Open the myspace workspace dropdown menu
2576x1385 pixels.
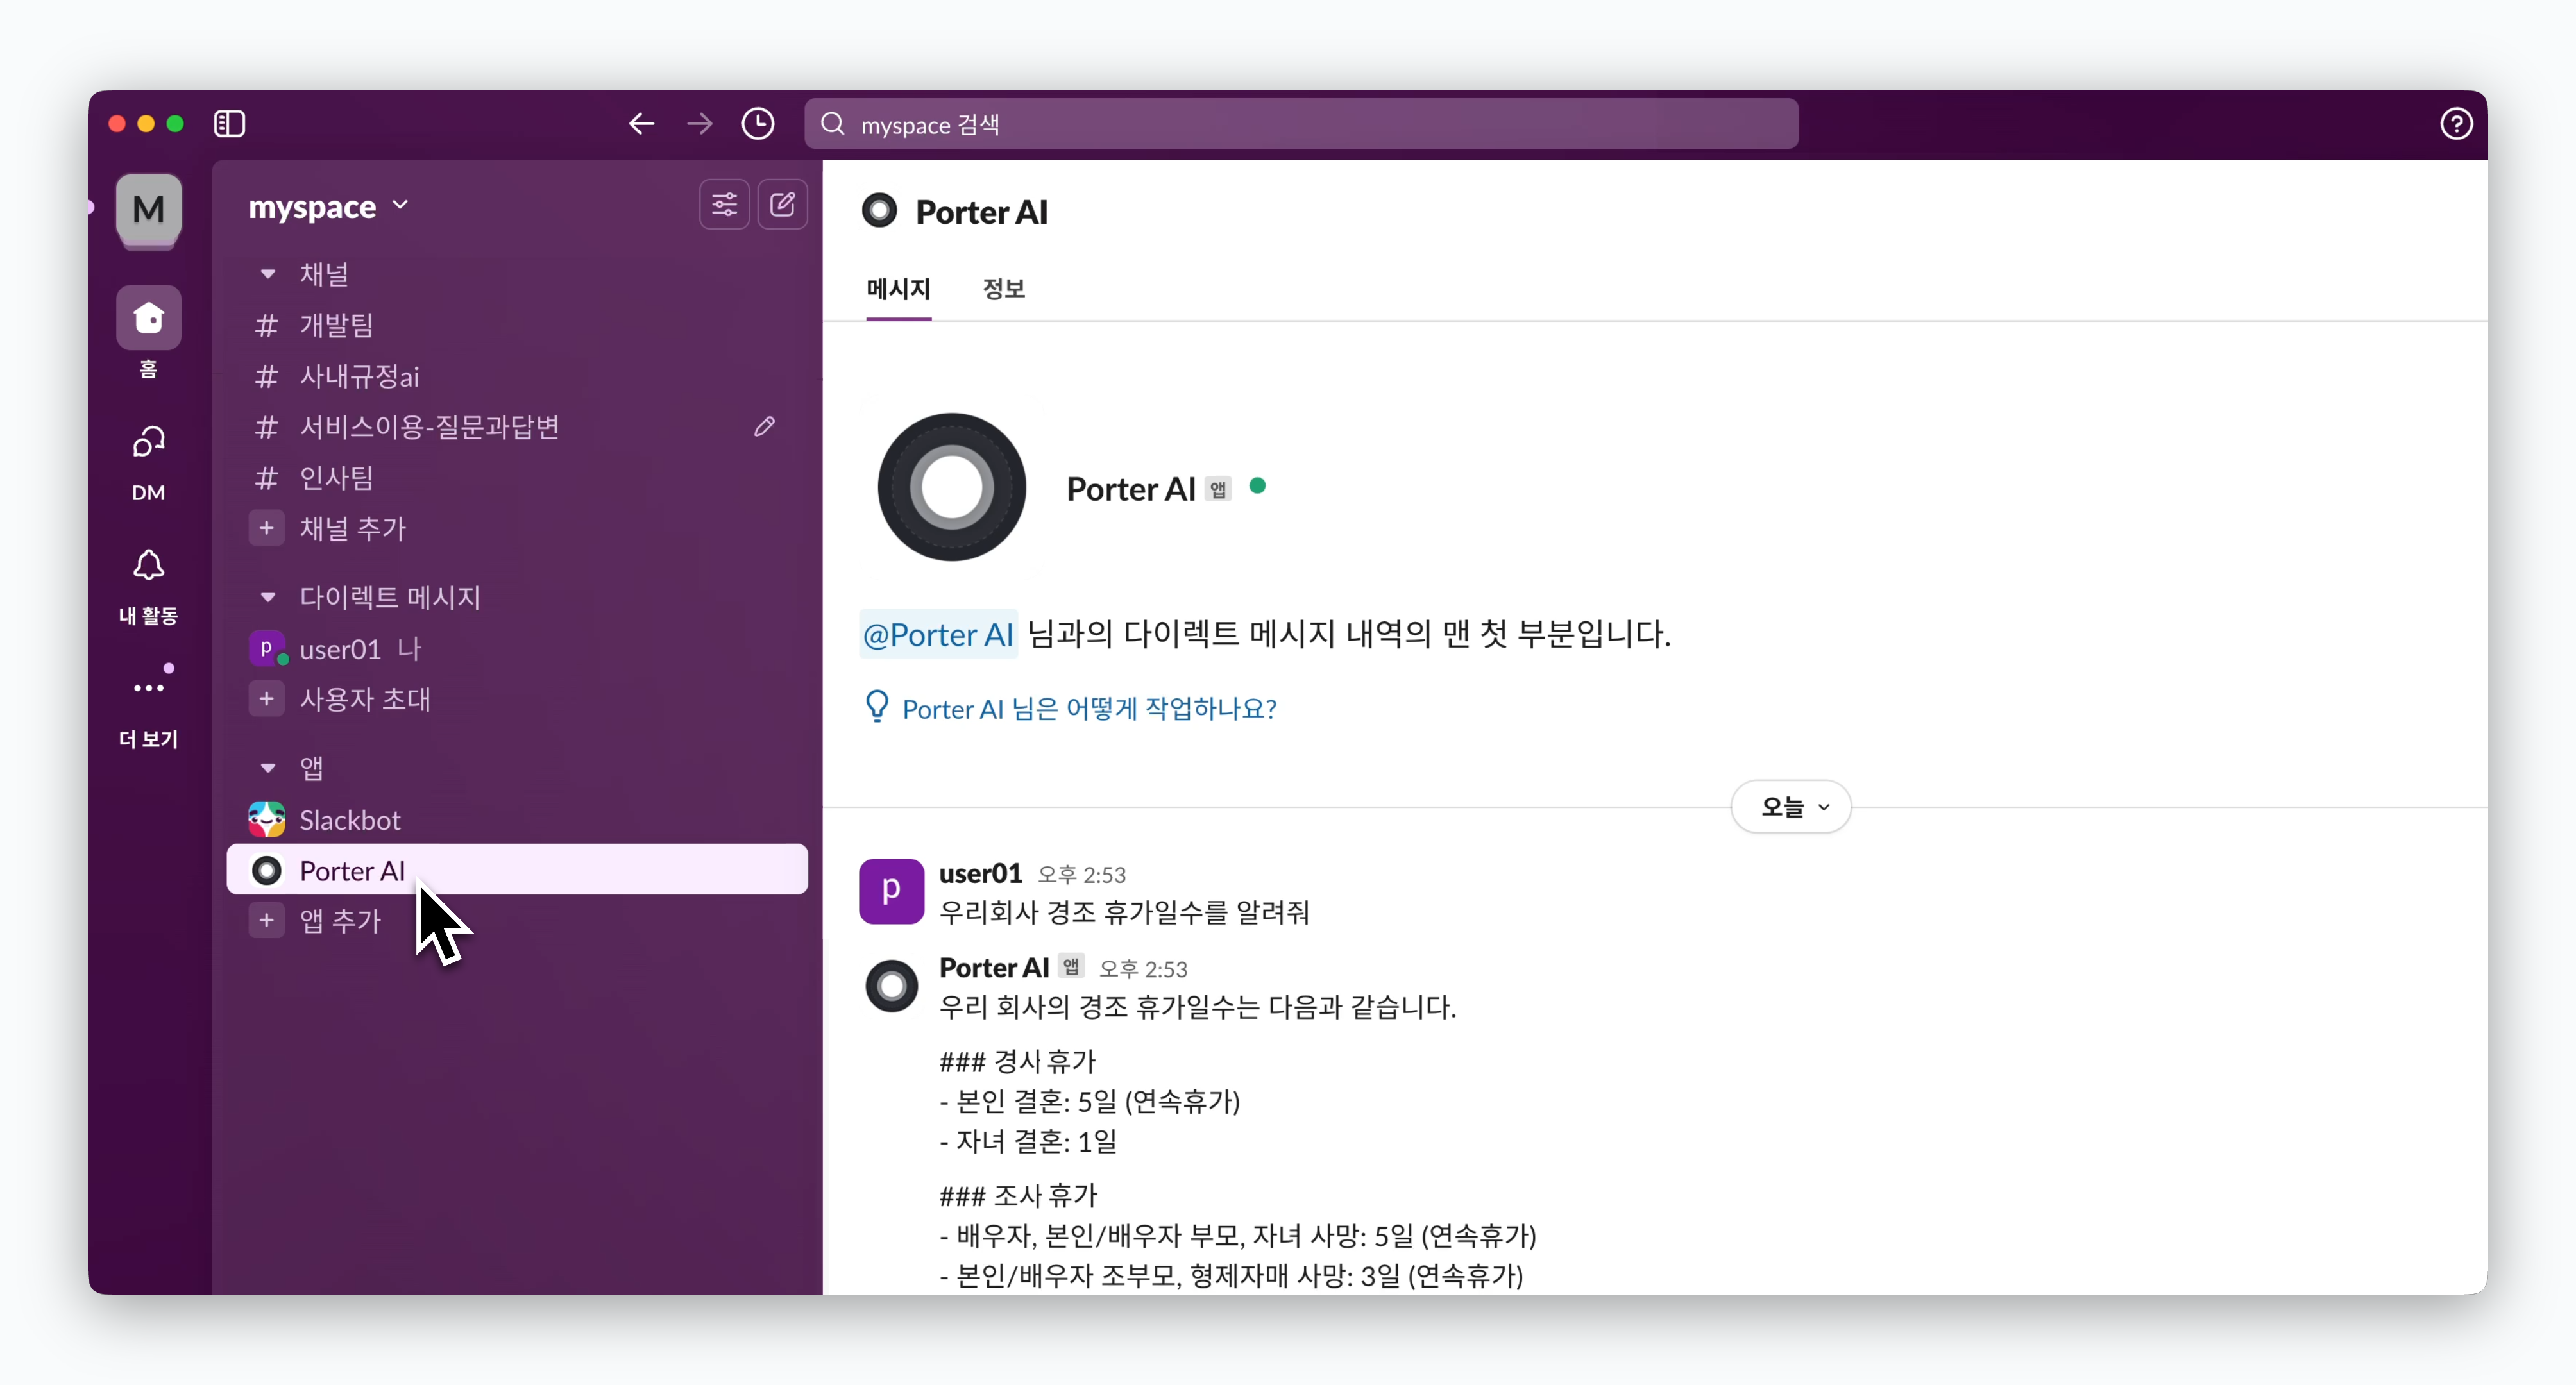[x=328, y=207]
